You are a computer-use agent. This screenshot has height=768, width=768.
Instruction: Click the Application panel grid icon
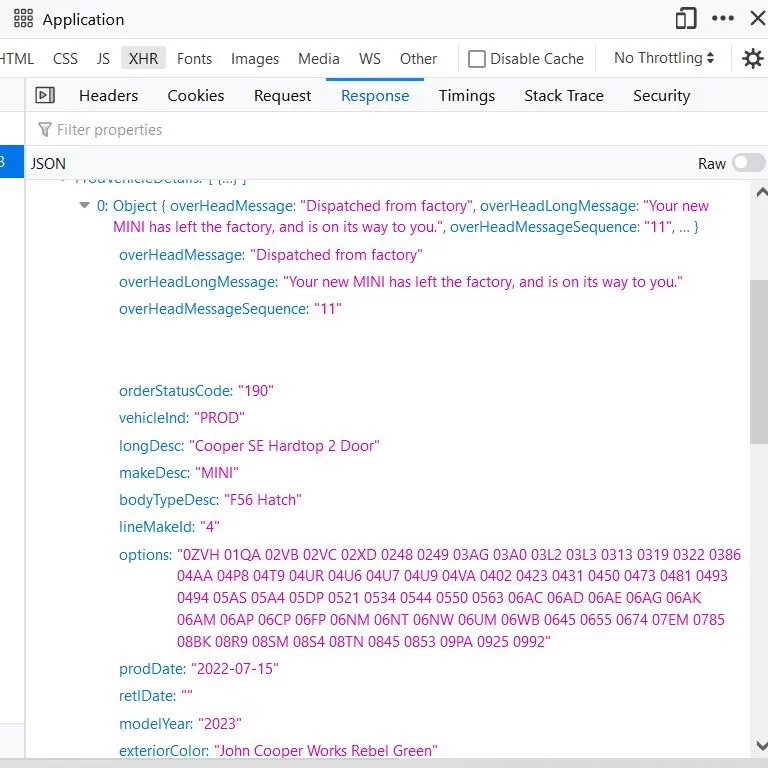(x=23, y=19)
